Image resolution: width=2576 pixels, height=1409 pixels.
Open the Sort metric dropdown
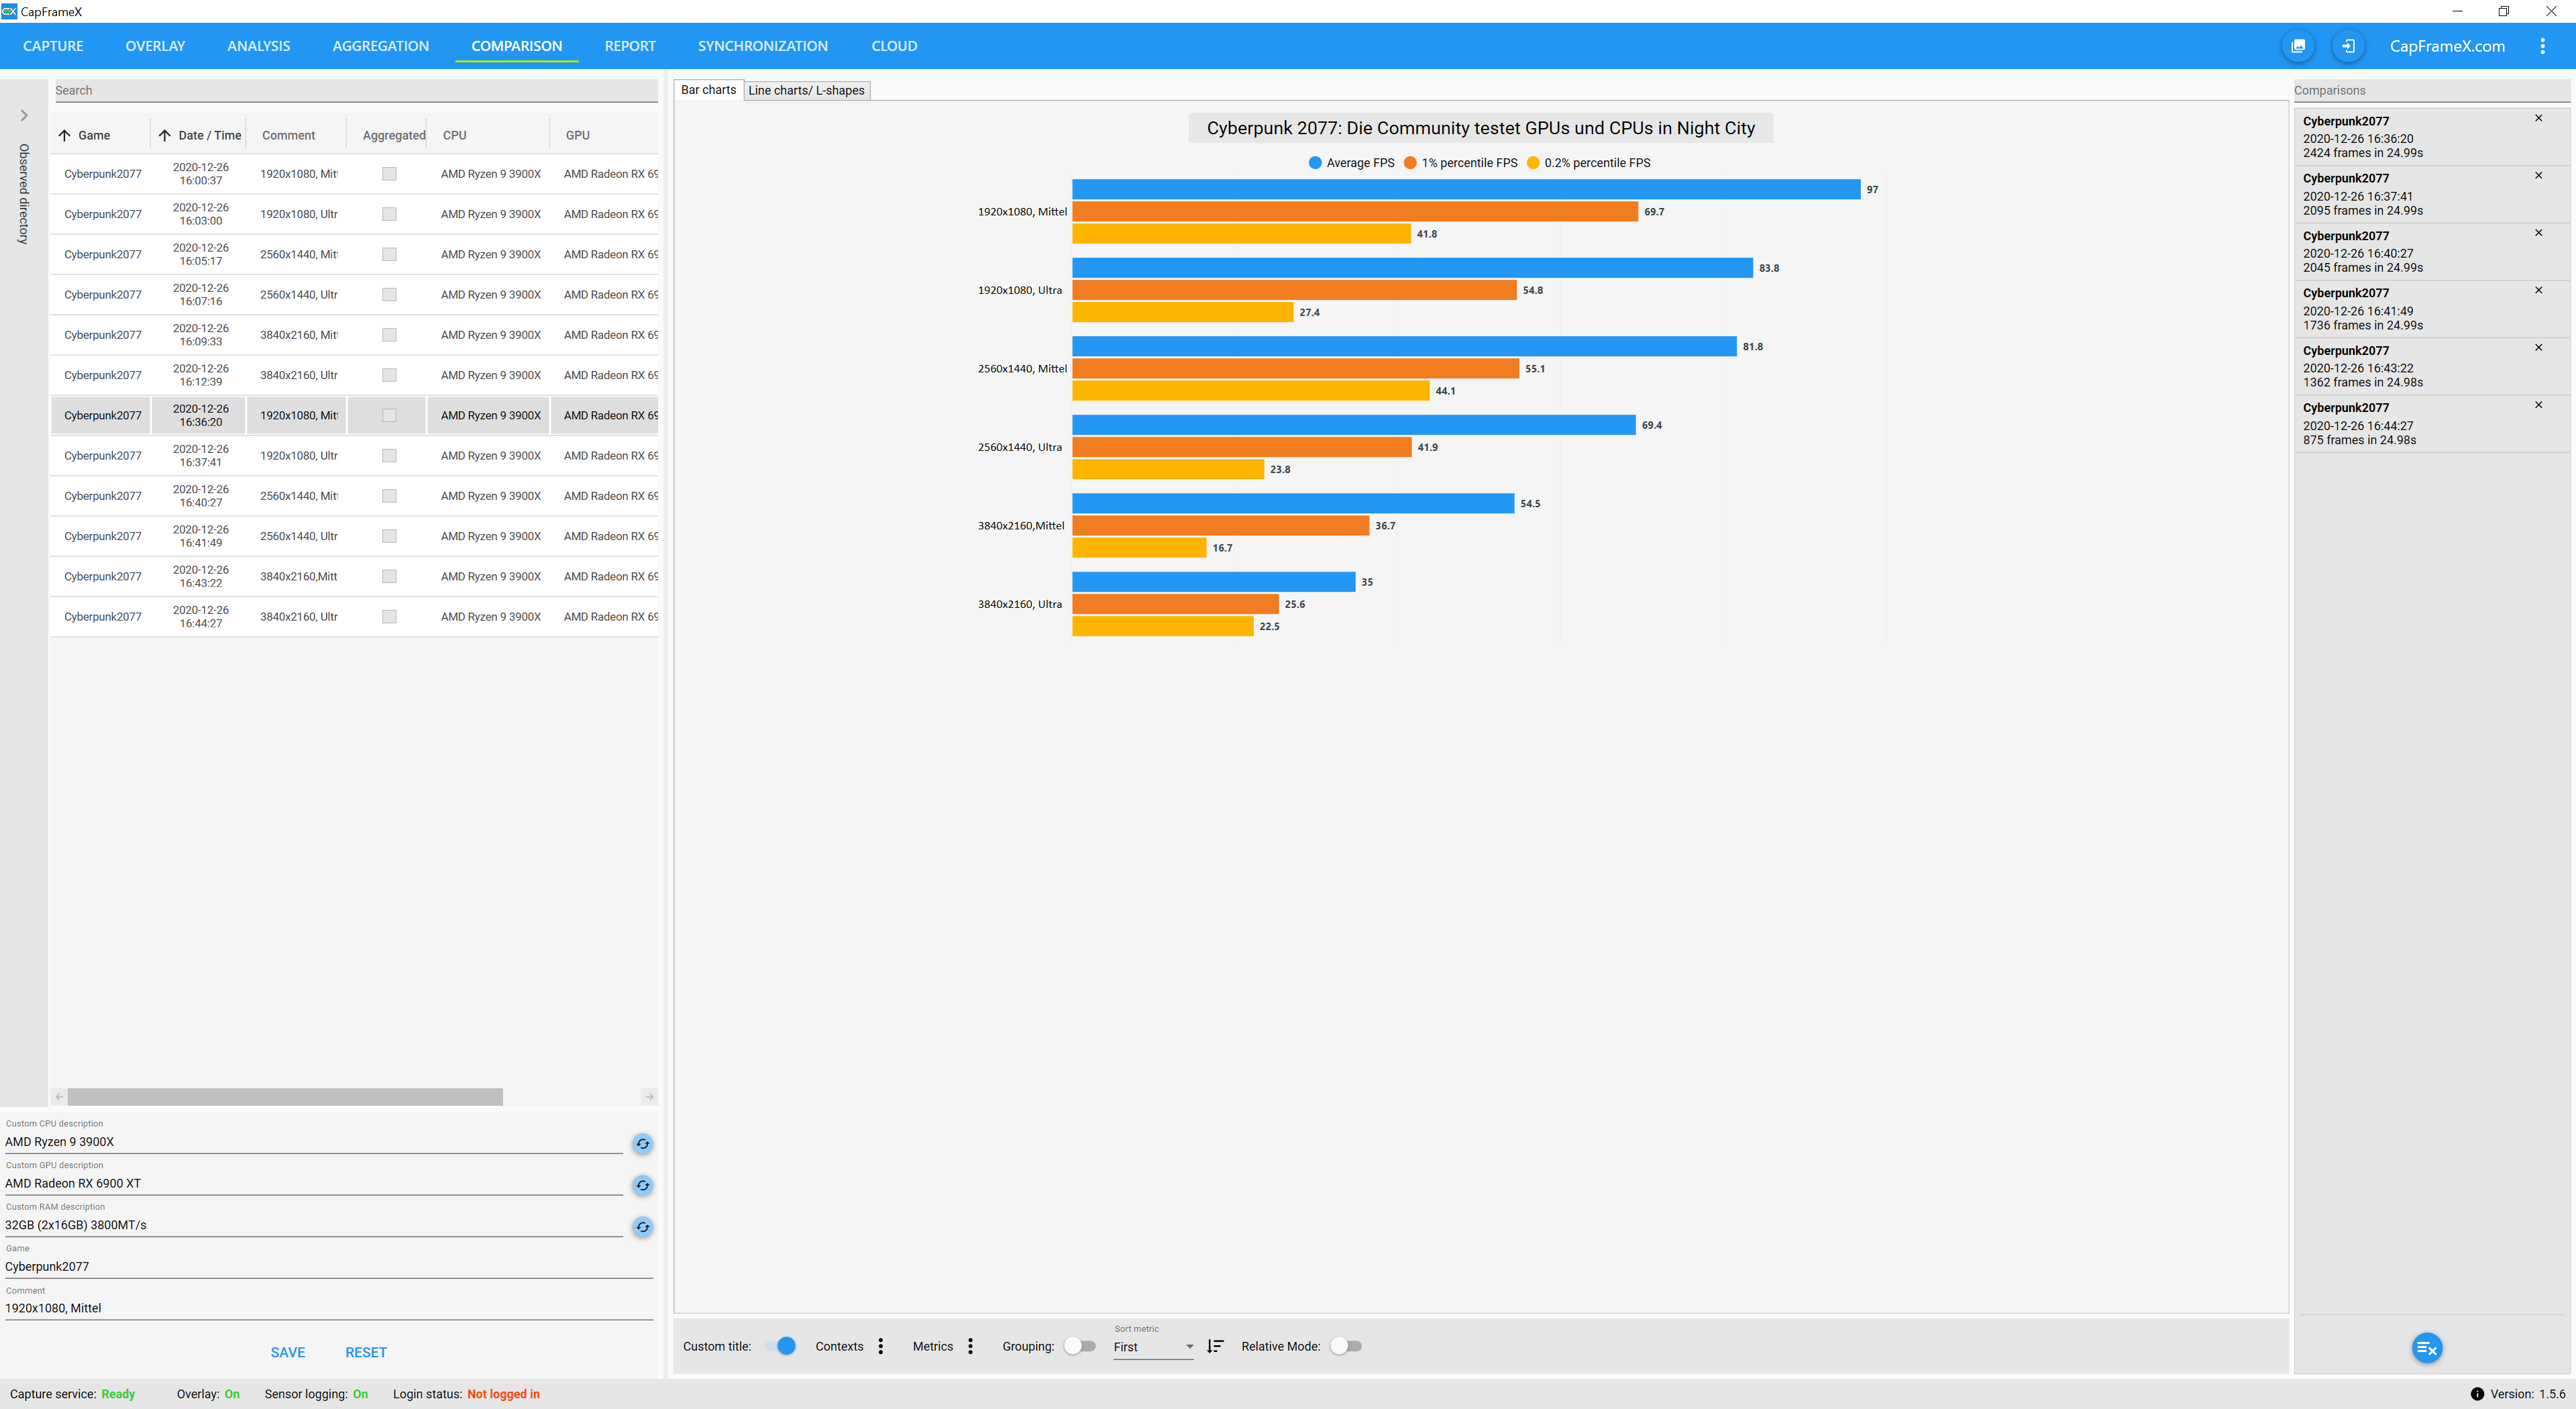1153,1347
